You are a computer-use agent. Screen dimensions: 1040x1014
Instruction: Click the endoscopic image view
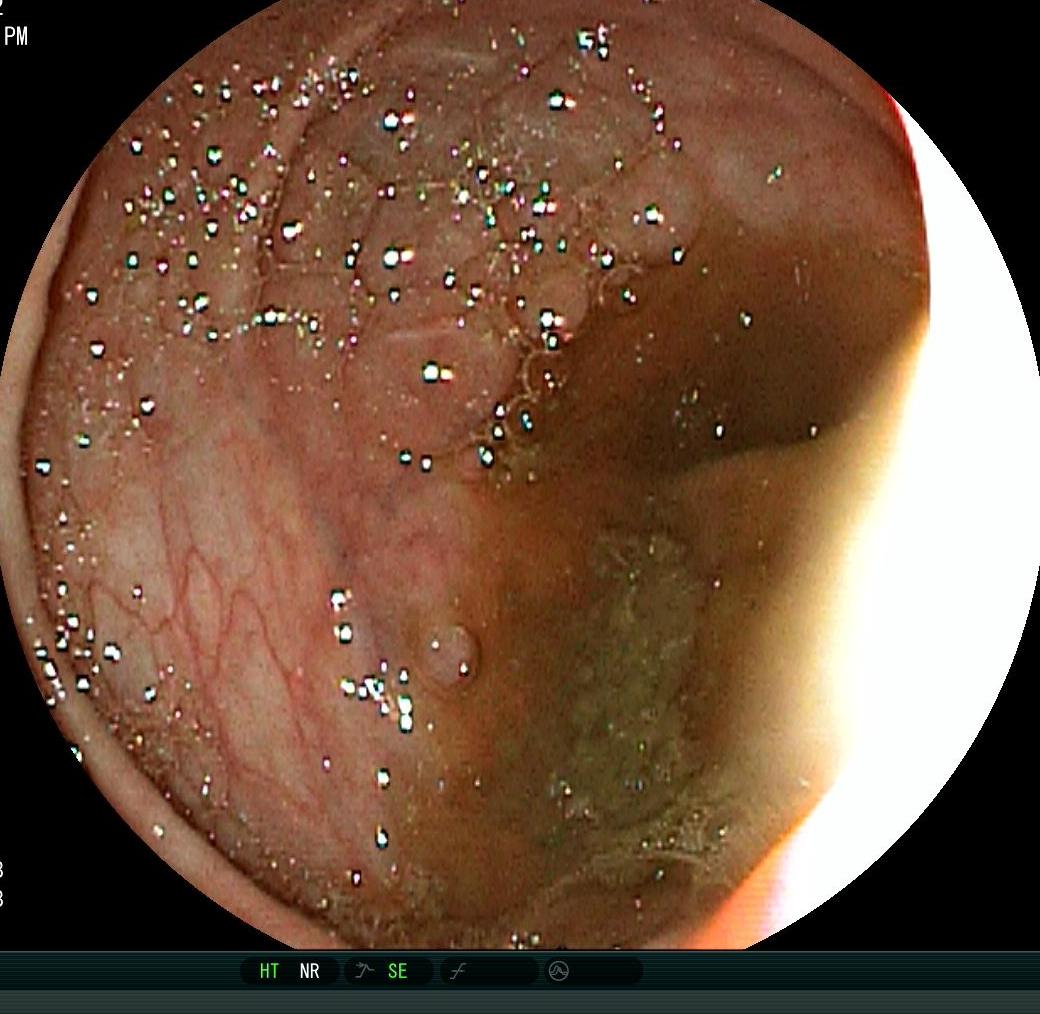520,474
